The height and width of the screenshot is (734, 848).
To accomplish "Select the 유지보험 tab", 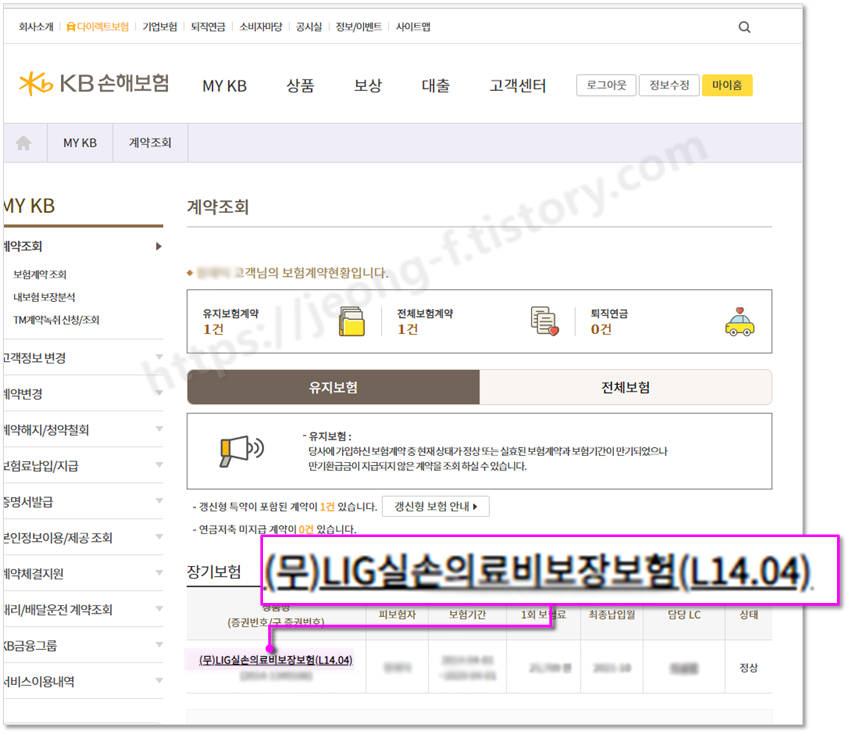I will (333, 387).
